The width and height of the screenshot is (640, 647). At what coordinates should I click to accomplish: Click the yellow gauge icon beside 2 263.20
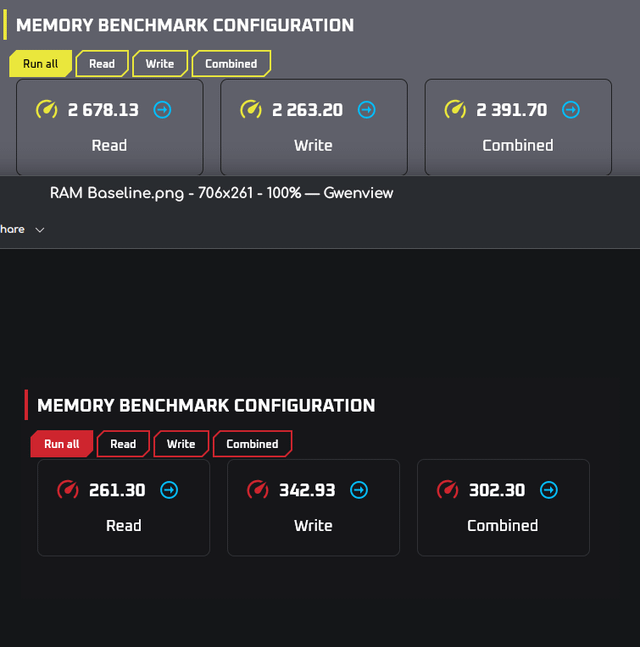pyautogui.click(x=251, y=109)
